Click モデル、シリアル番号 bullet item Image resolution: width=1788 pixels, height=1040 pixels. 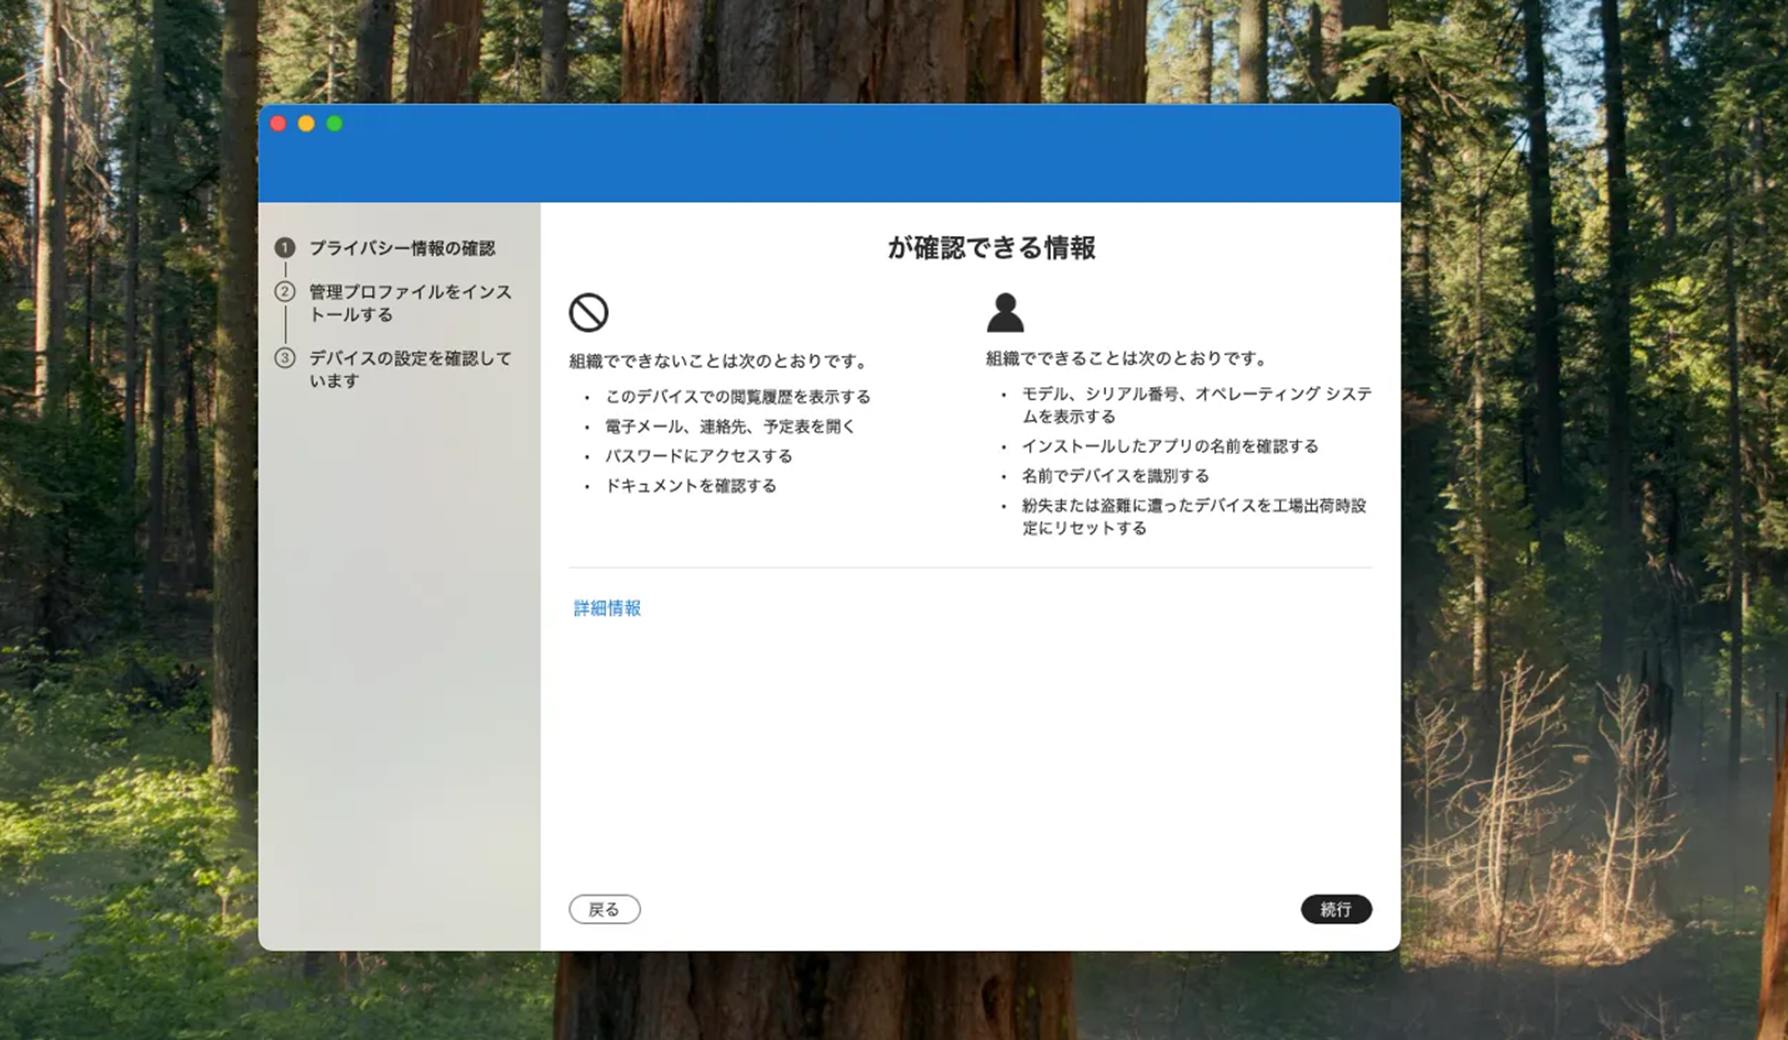(1196, 405)
